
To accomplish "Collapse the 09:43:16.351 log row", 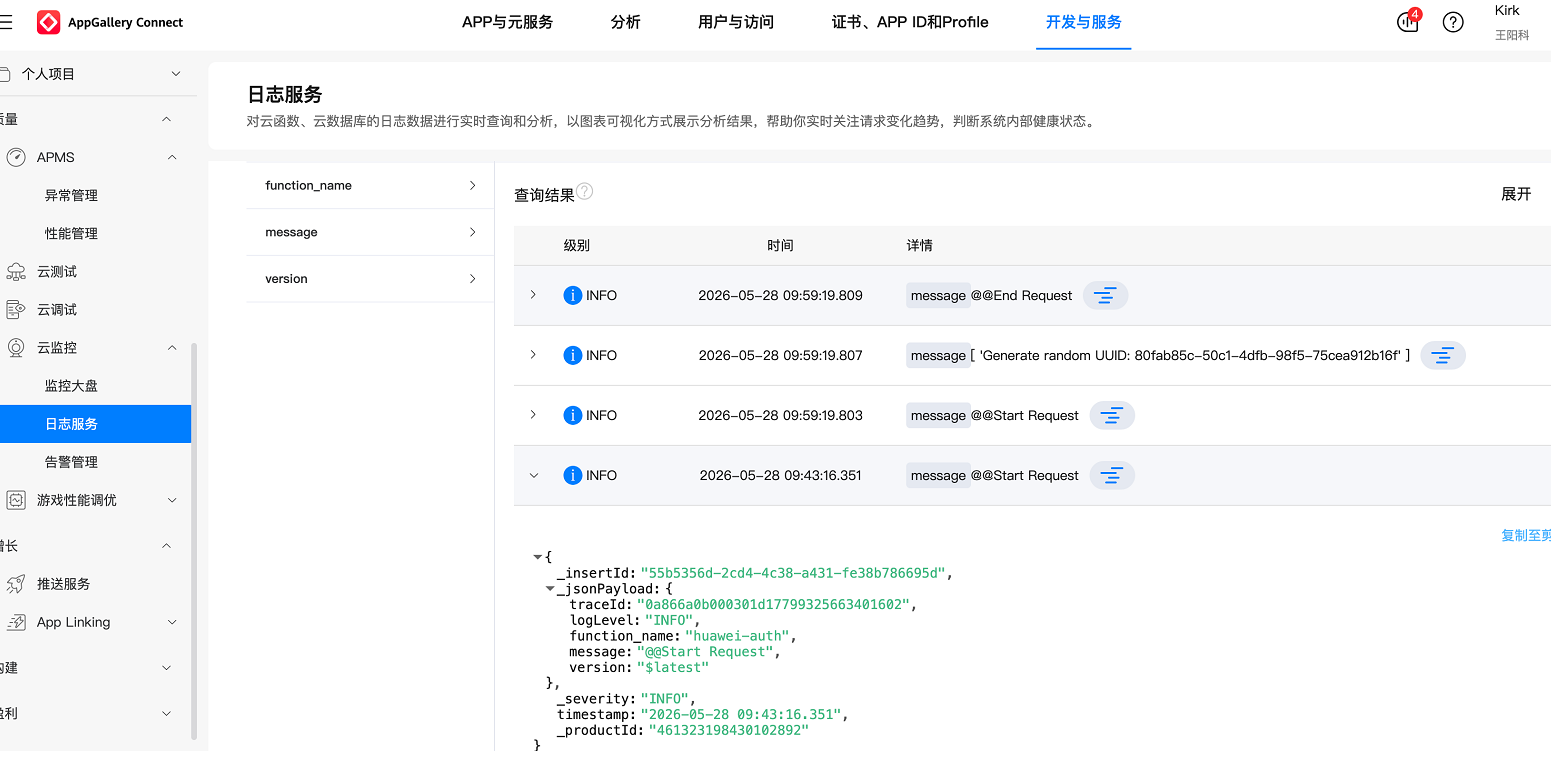I will [x=533, y=475].
